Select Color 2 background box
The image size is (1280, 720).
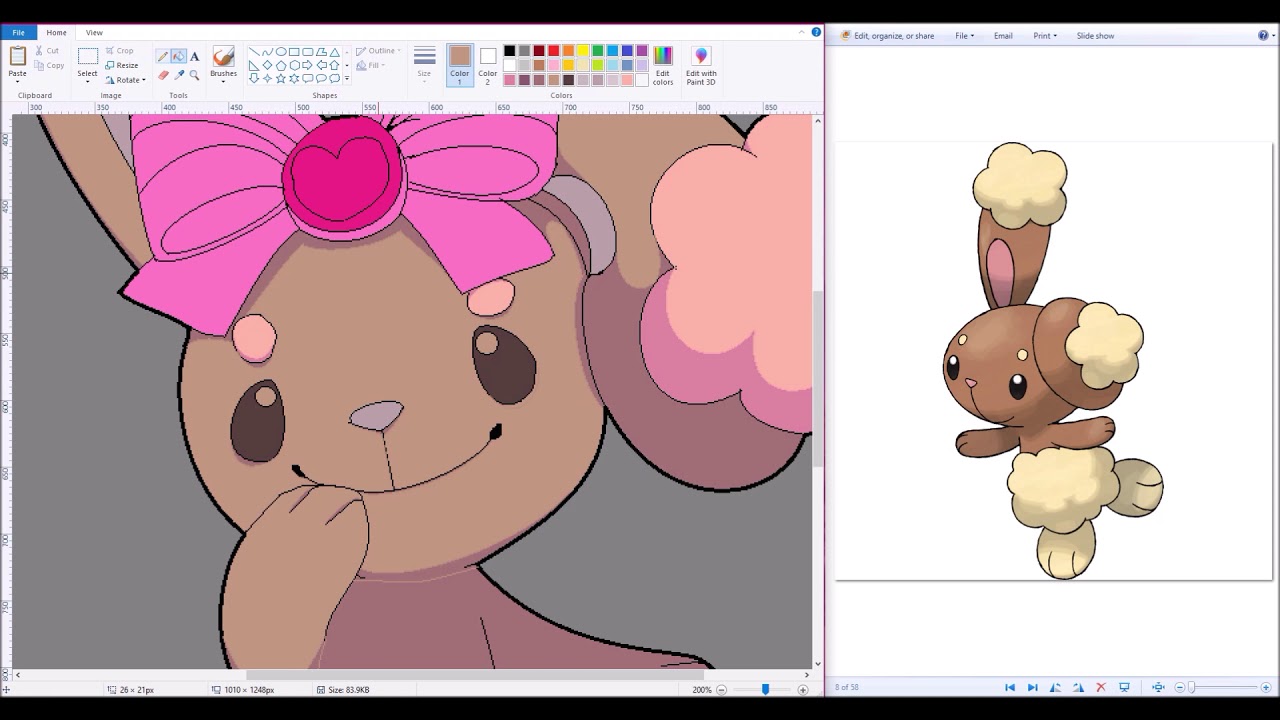coord(488,65)
